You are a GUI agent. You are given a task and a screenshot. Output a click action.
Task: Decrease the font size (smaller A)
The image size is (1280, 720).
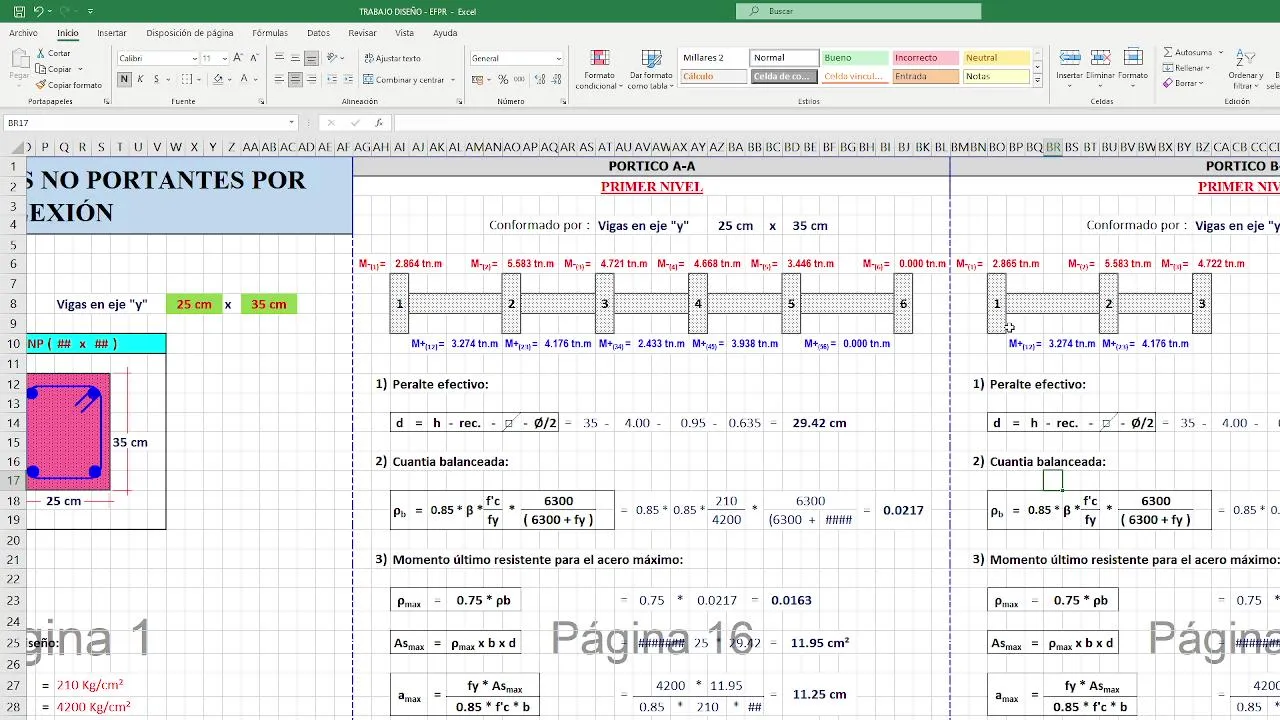tap(254, 58)
